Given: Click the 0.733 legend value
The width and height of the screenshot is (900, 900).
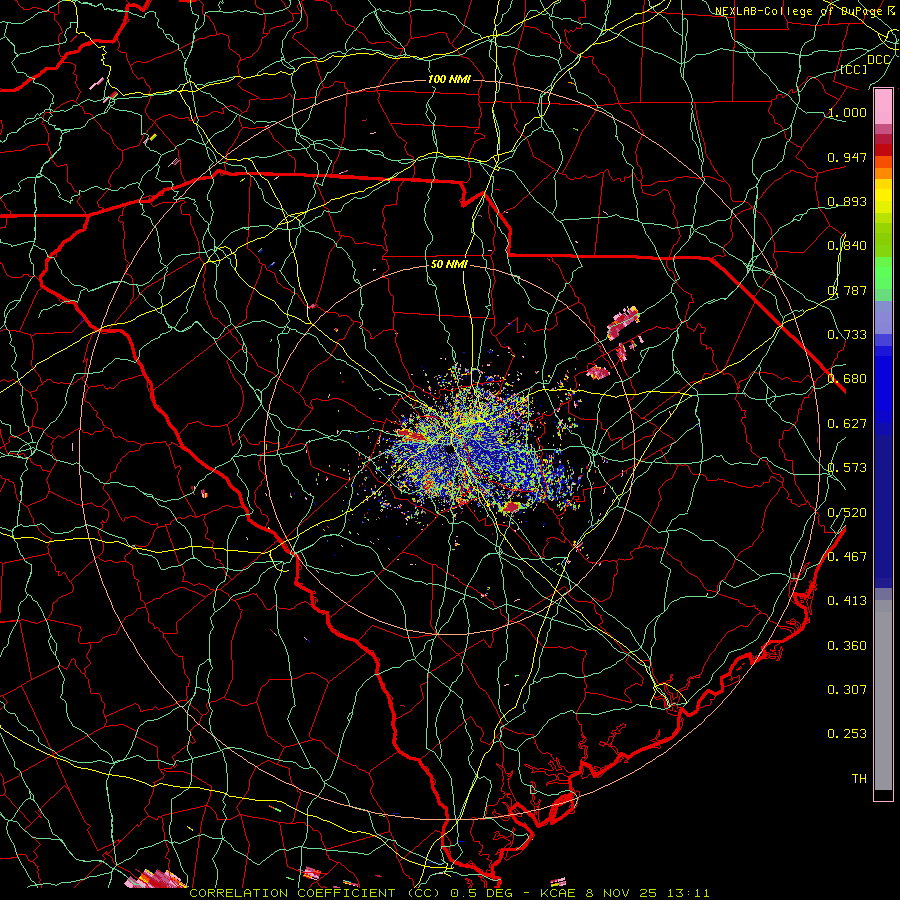Looking at the screenshot, I should (847, 335).
